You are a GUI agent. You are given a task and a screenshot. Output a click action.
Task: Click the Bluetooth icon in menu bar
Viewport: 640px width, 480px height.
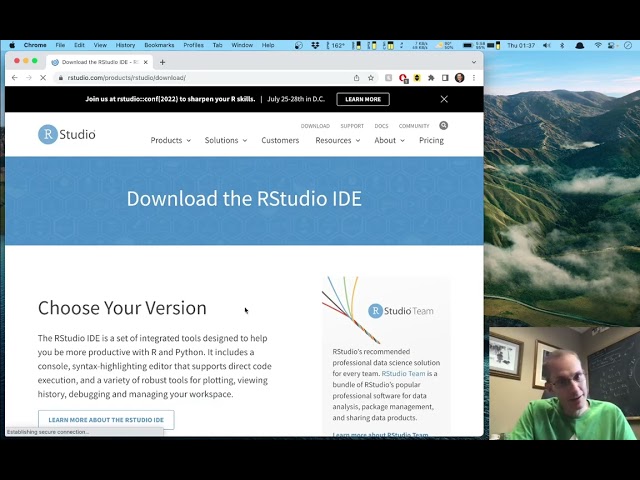click(x=562, y=45)
